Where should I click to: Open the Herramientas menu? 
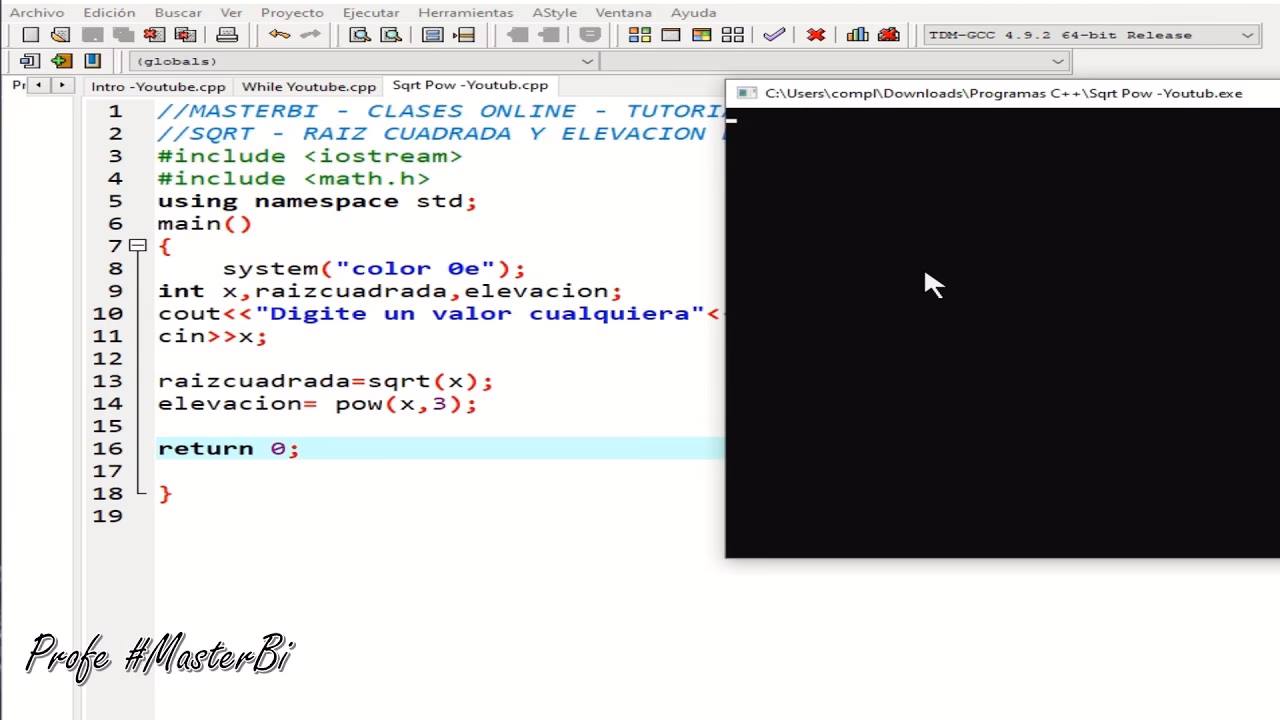click(x=465, y=13)
